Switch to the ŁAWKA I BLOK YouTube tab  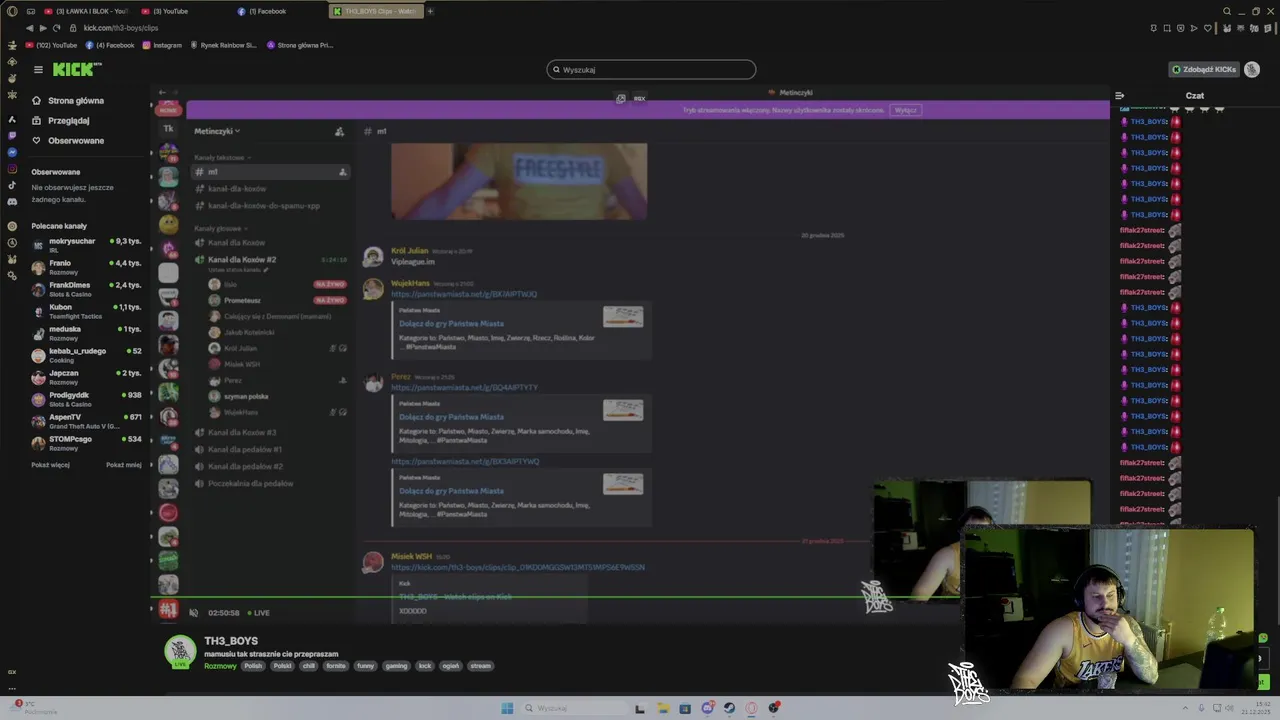(x=86, y=11)
